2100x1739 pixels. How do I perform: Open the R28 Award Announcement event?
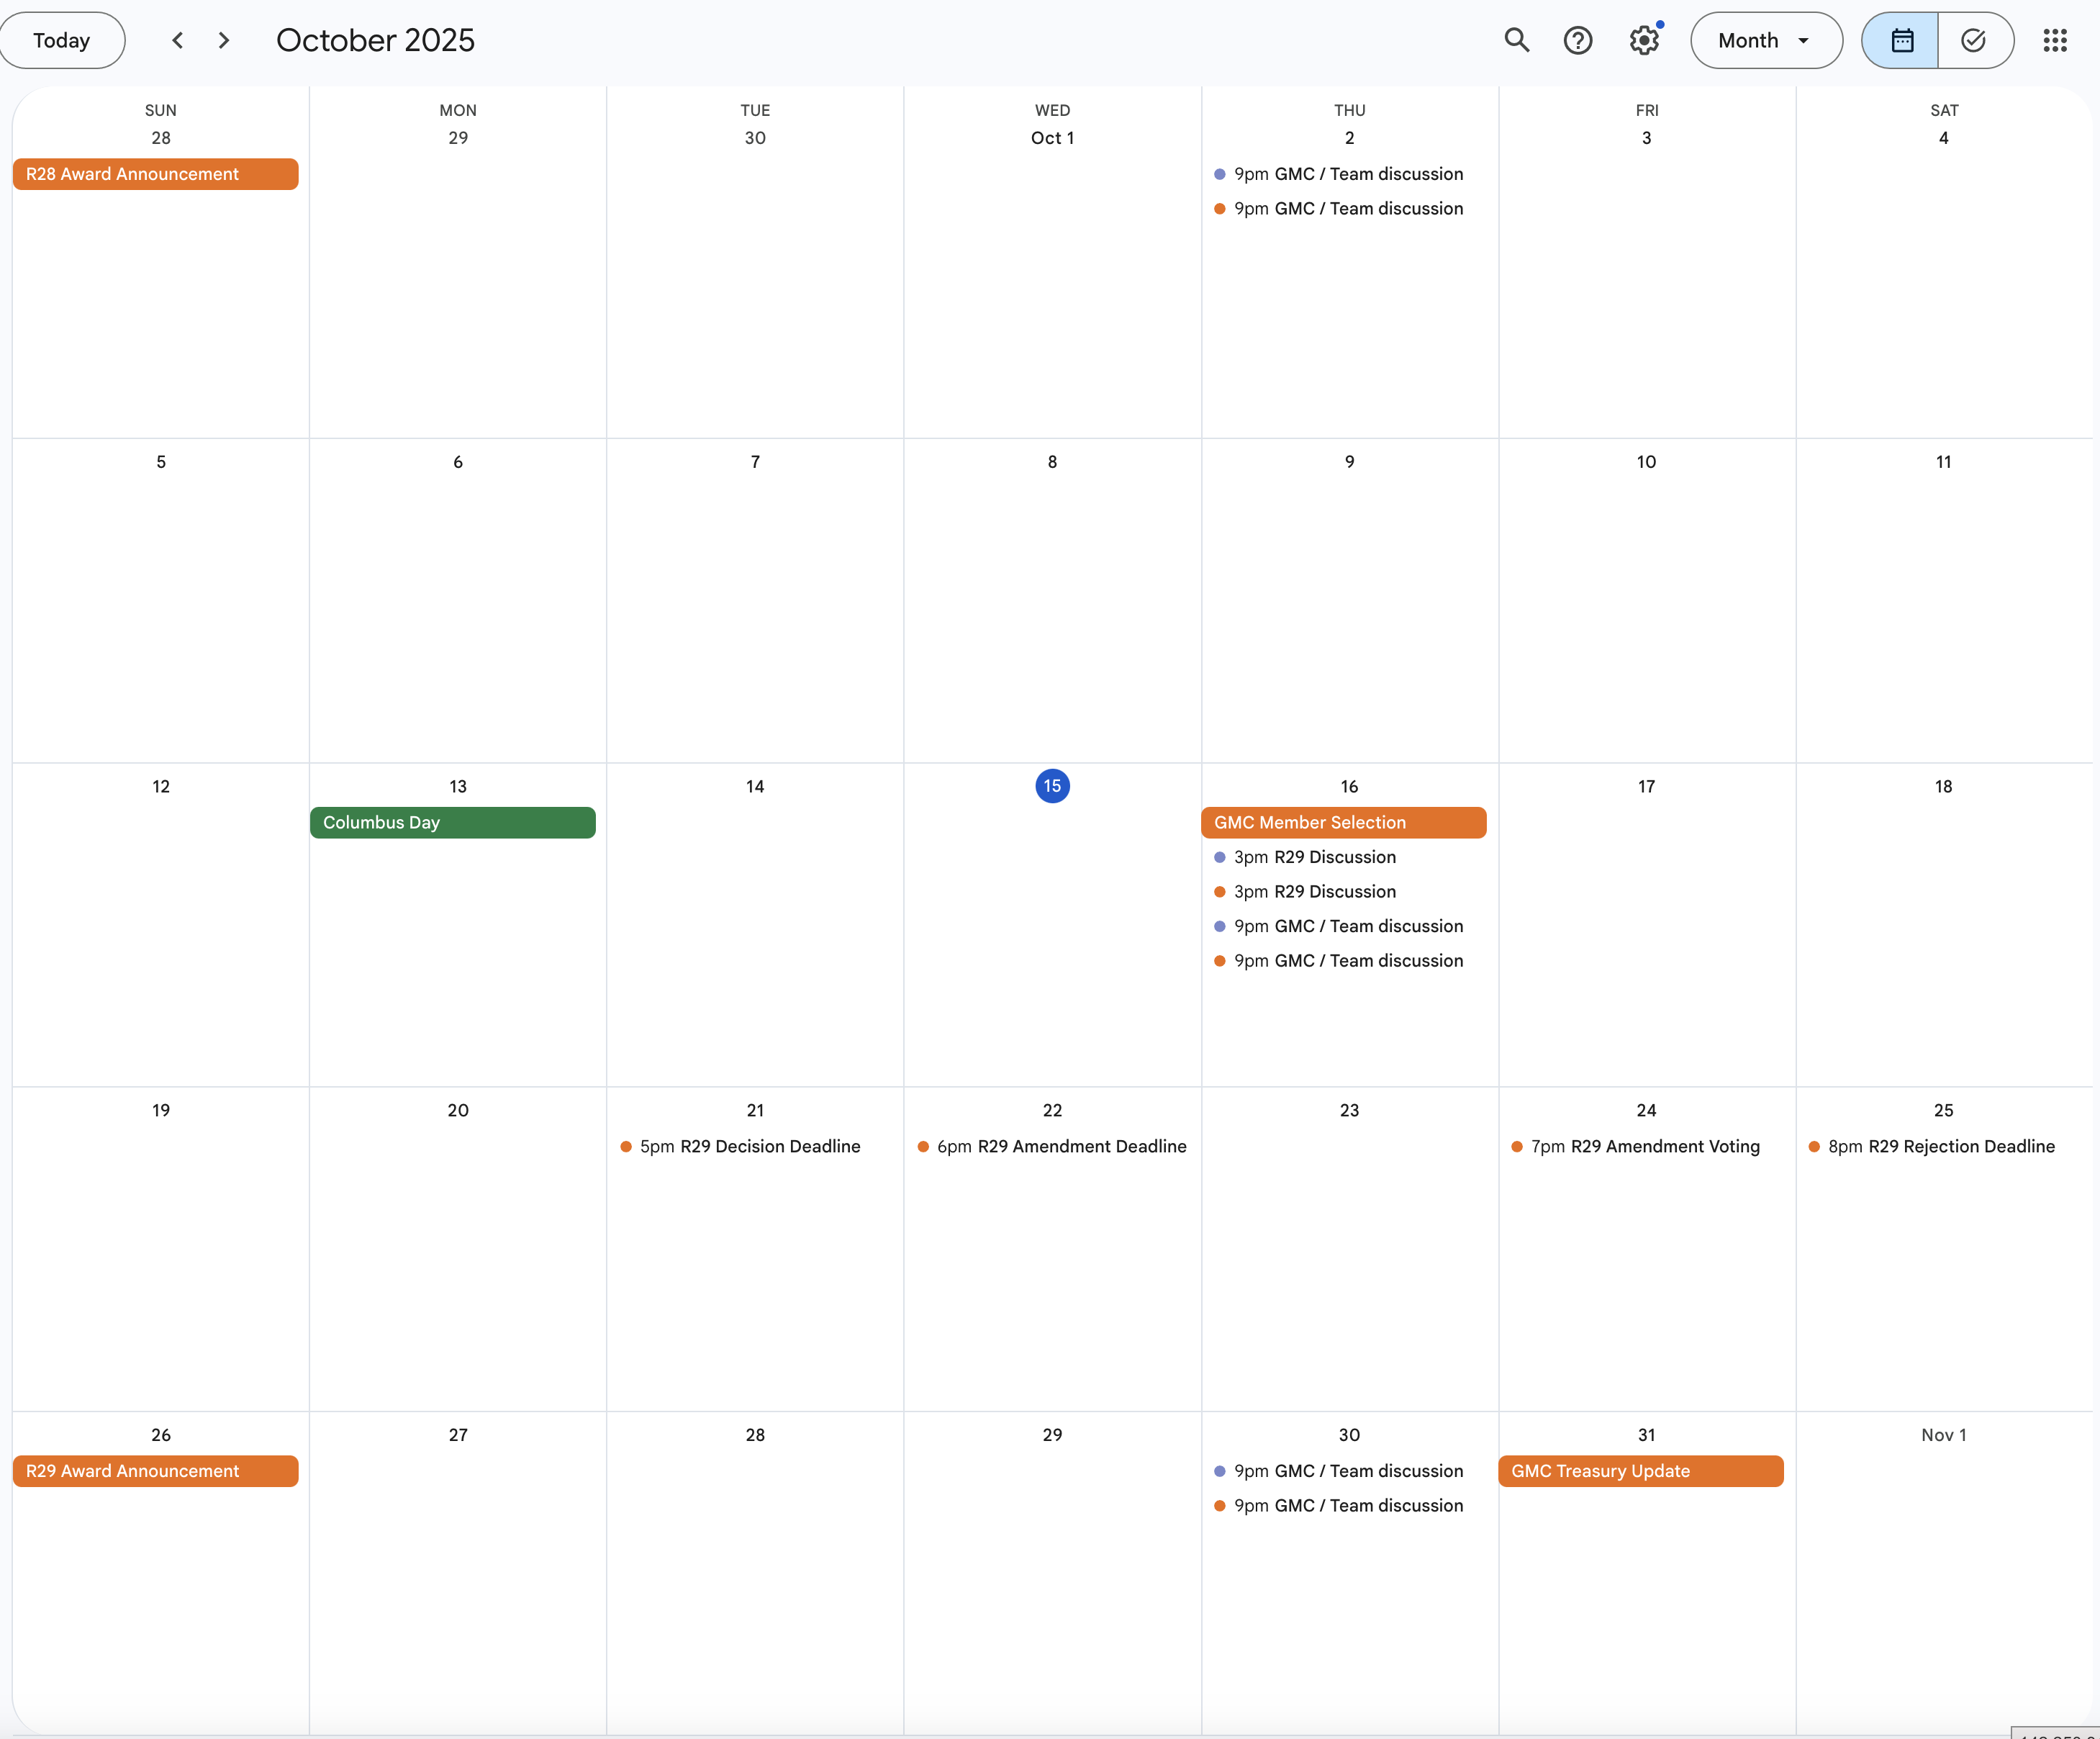[x=155, y=174]
